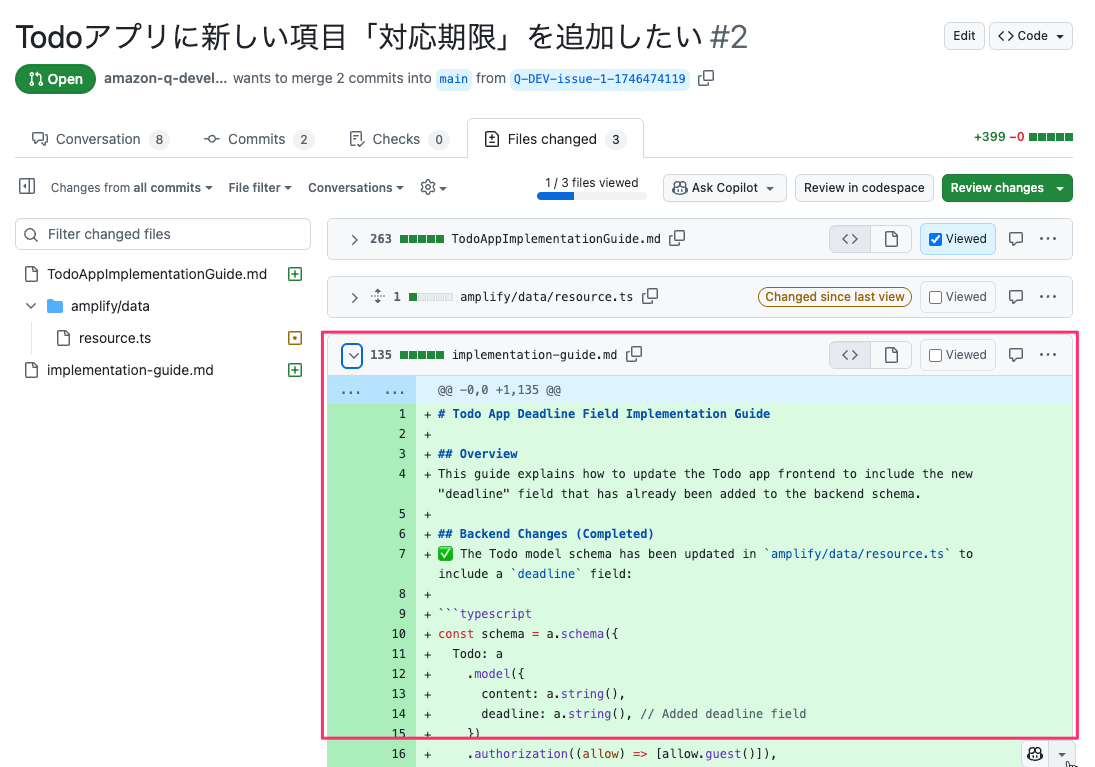
Task: Open more options for implementation-guide.md
Action: pyautogui.click(x=1048, y=355)
